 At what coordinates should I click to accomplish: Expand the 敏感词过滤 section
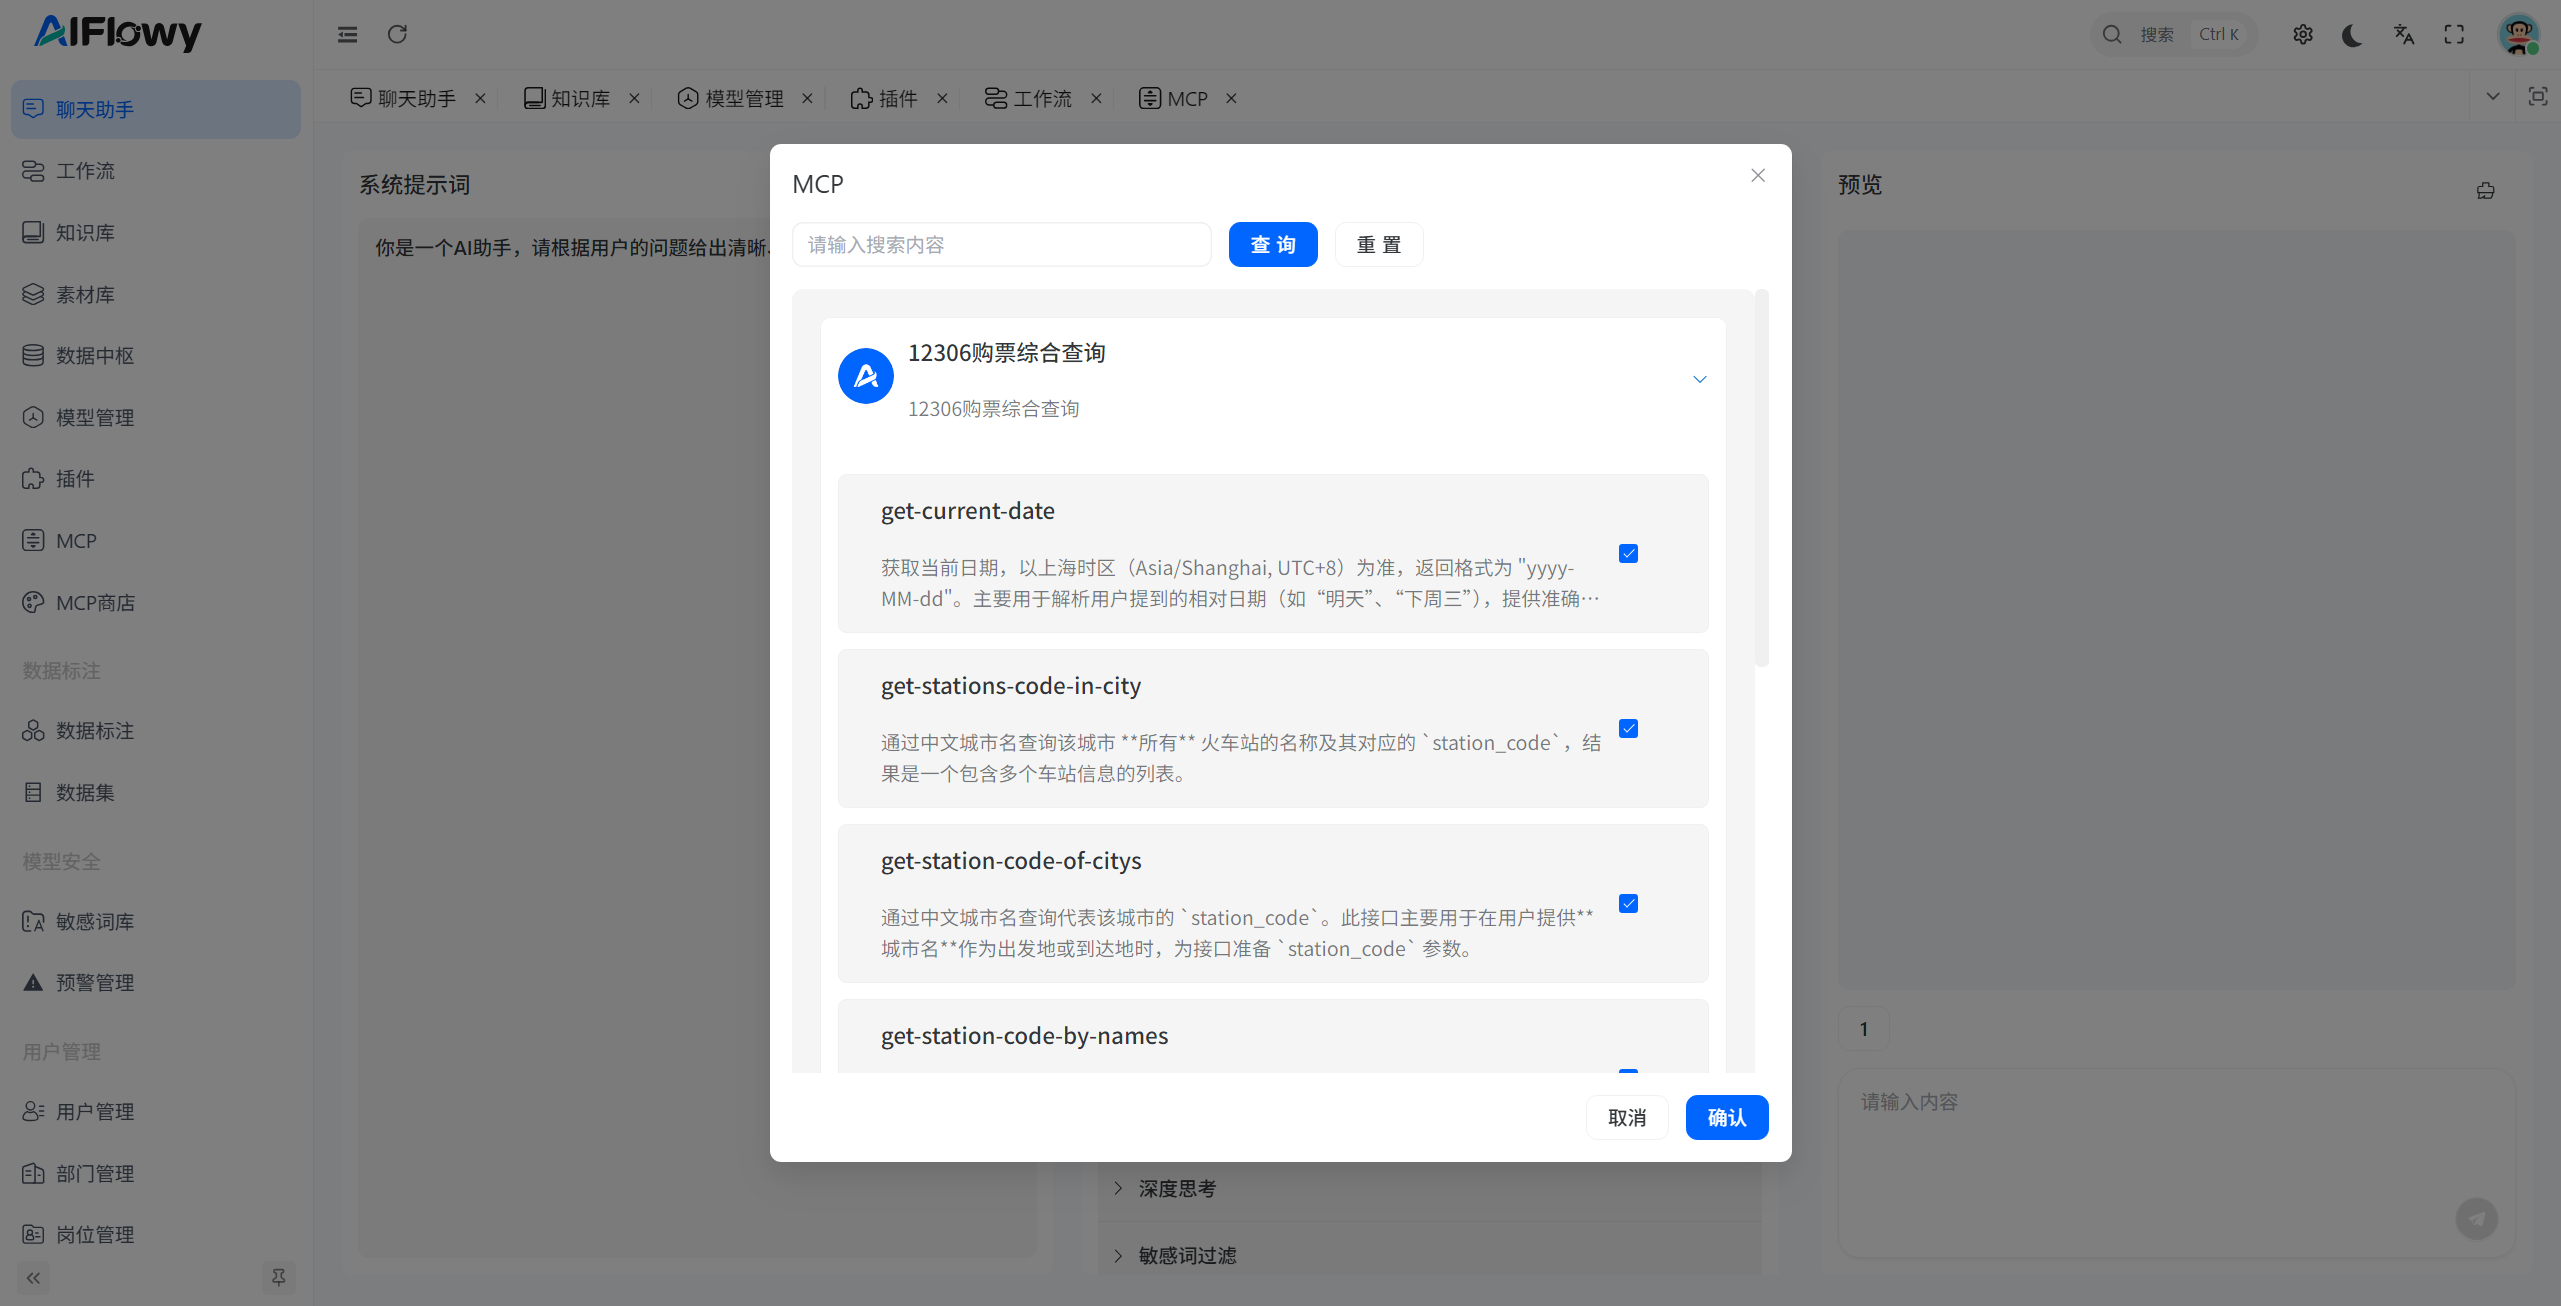click(x=1186, y=1255)
